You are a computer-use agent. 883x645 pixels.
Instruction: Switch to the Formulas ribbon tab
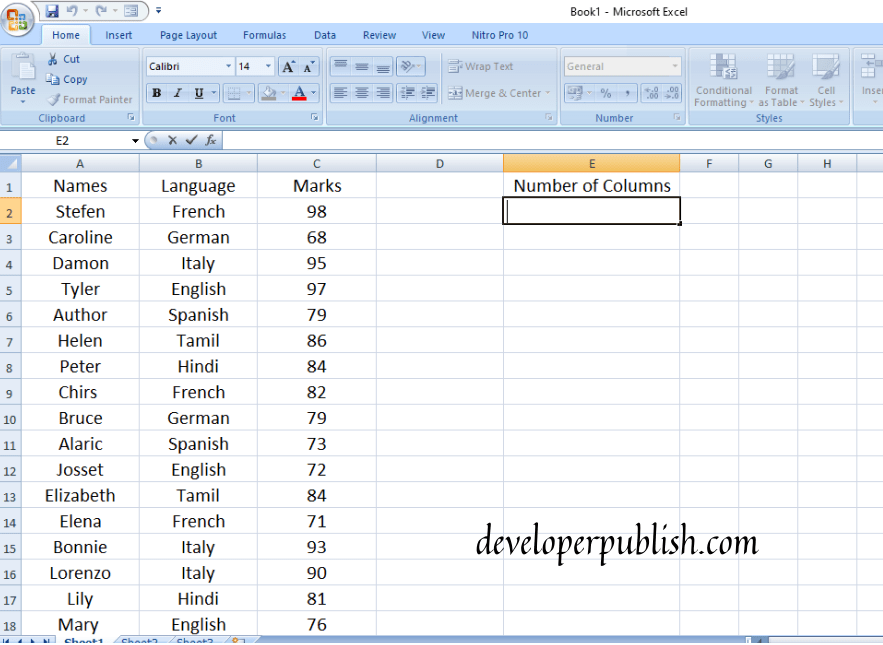[264, 34]
